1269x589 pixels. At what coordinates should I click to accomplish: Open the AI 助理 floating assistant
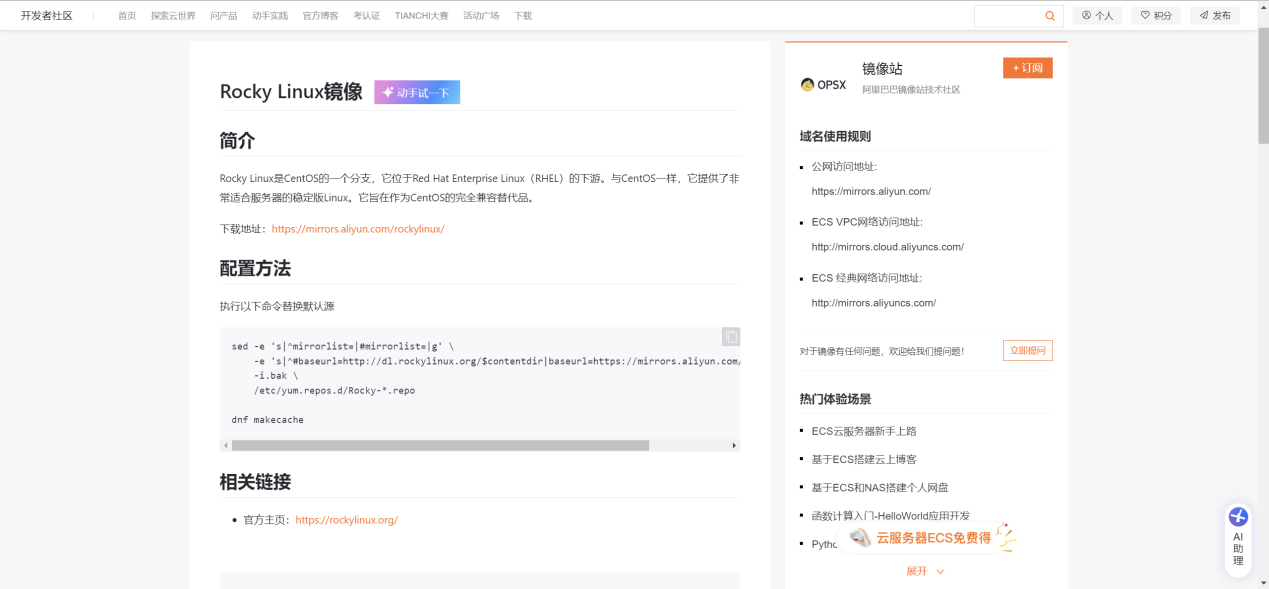(x=1238, y=541)
